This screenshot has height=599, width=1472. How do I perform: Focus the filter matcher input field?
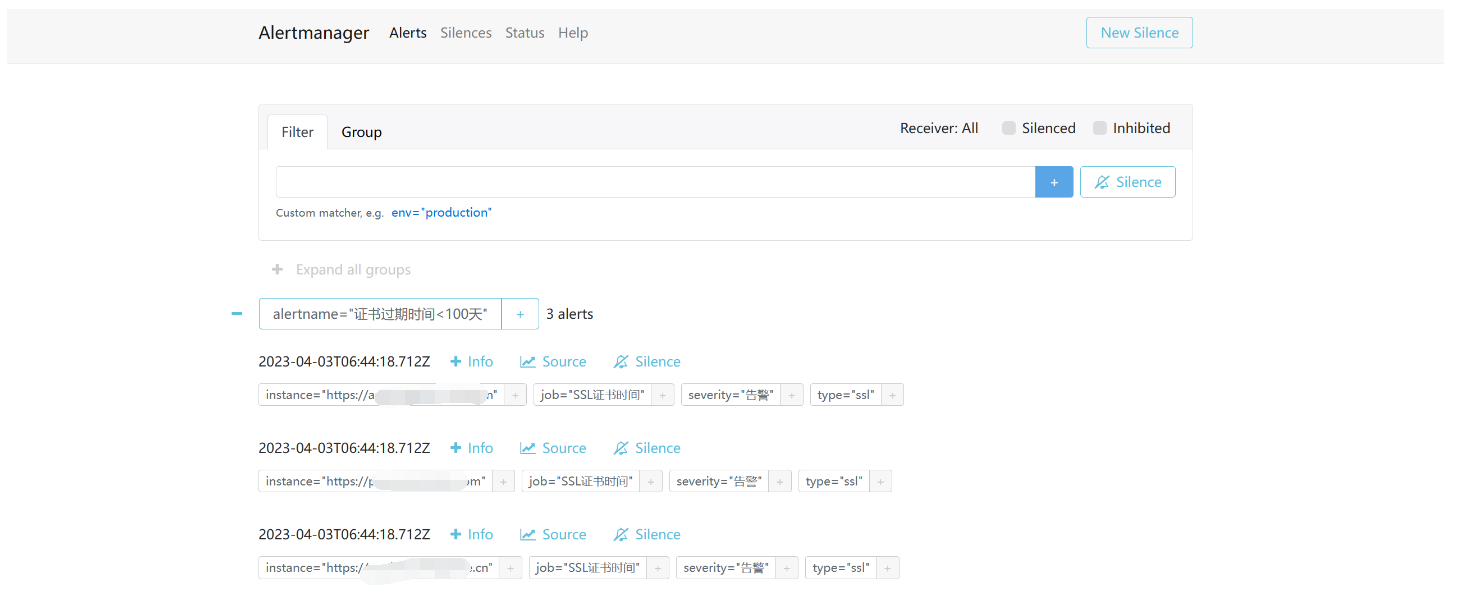coord(656,182)
